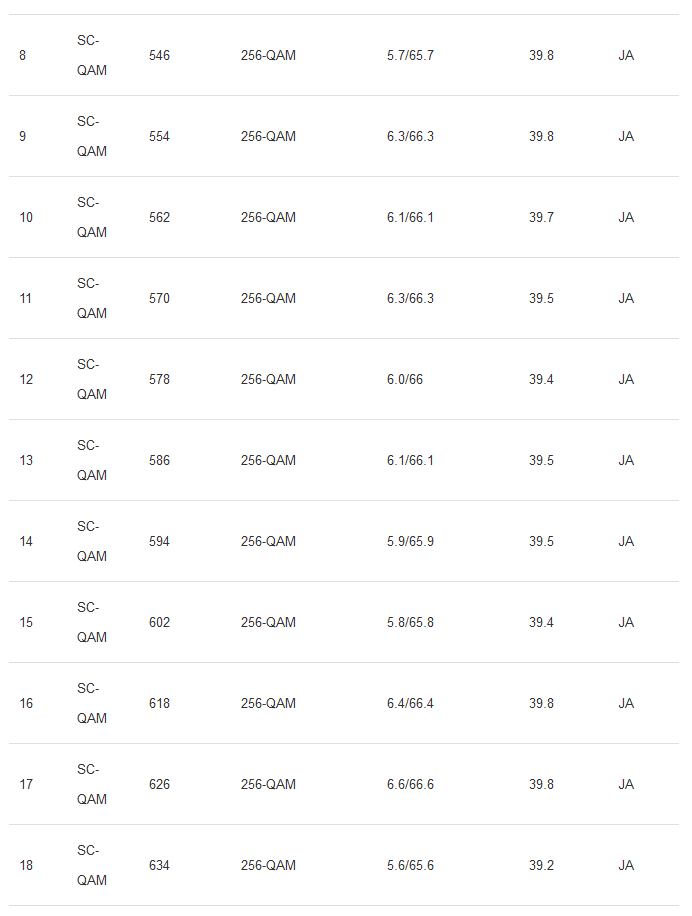Select the frequency cell showing 570
692x916 pixels.
click(159, 298)
